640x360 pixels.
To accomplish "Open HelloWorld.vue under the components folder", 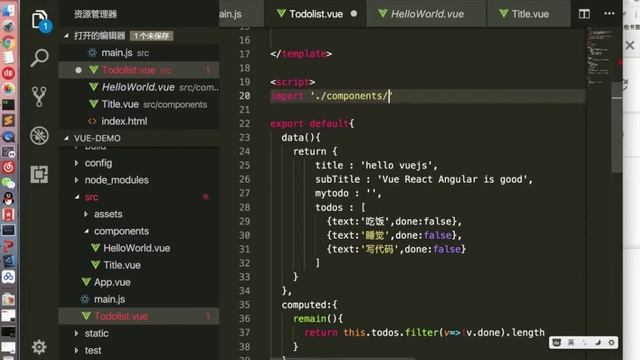I will click(139, 248).
